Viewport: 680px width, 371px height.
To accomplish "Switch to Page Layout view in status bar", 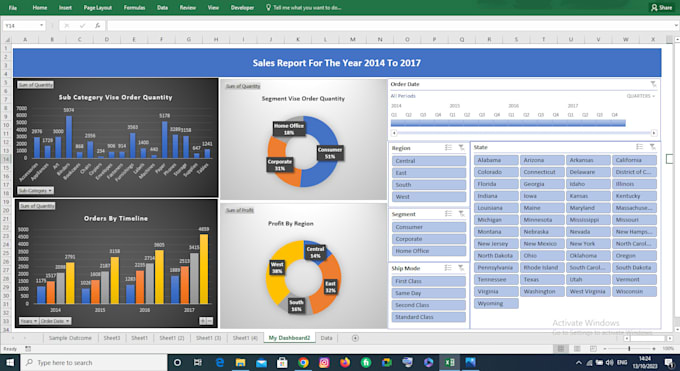I will (x=577, y=348).
